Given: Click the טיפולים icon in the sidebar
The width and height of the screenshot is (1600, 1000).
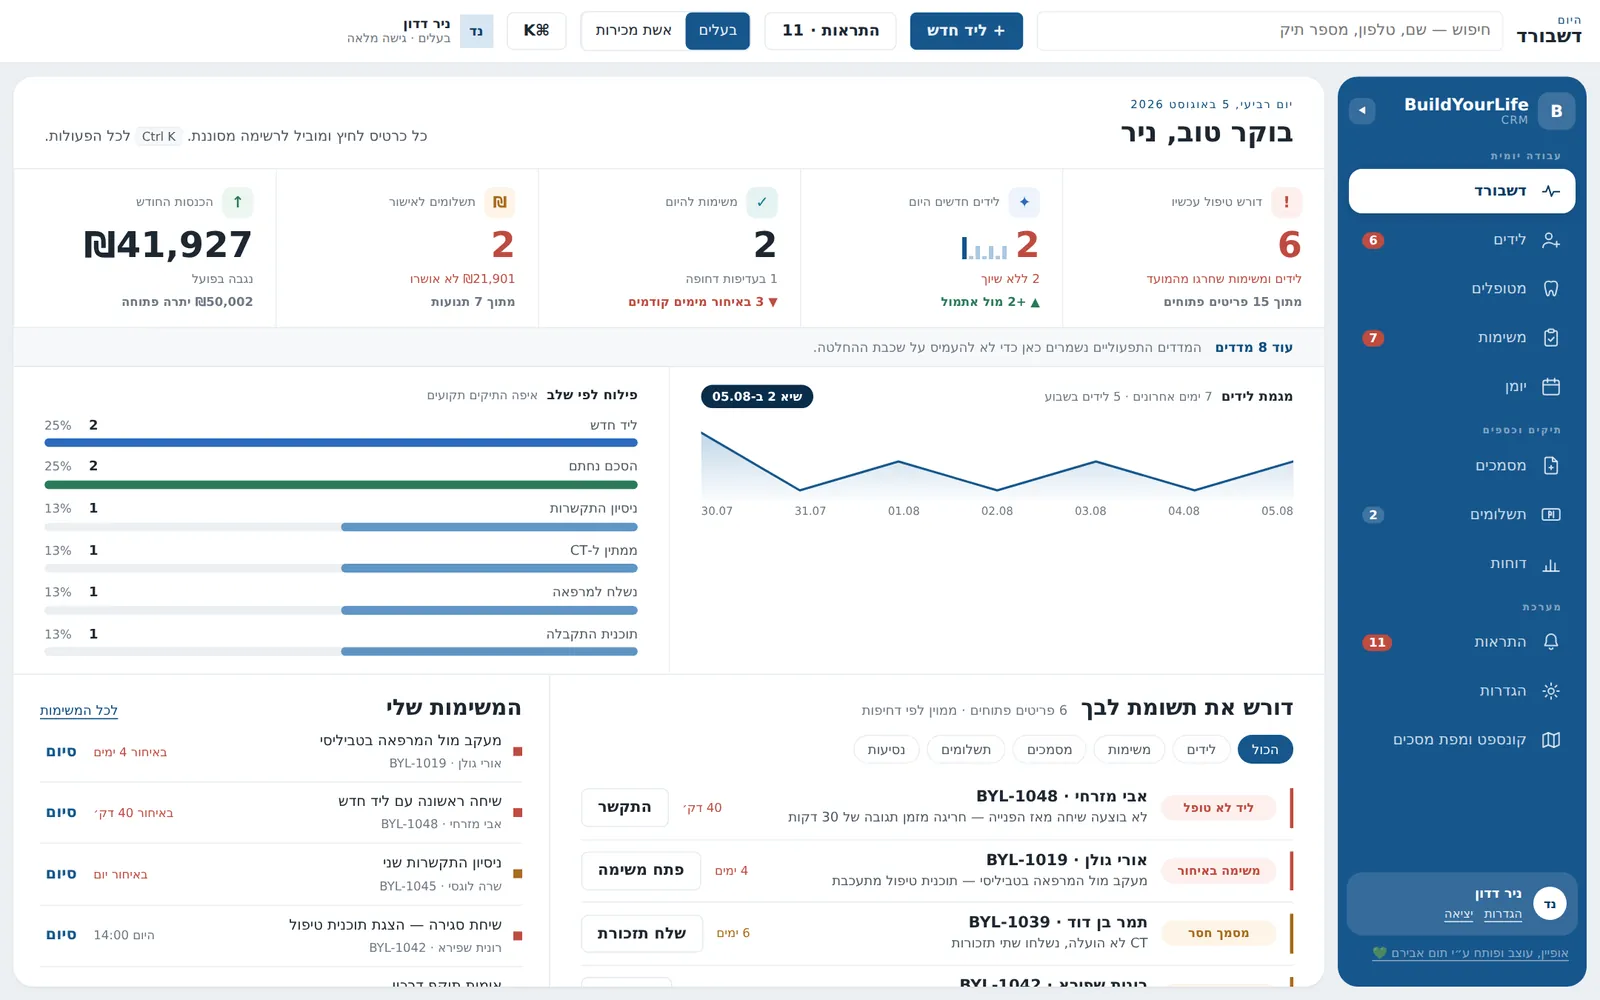Looking at the screenshot, I should (x=1551, y=289).
